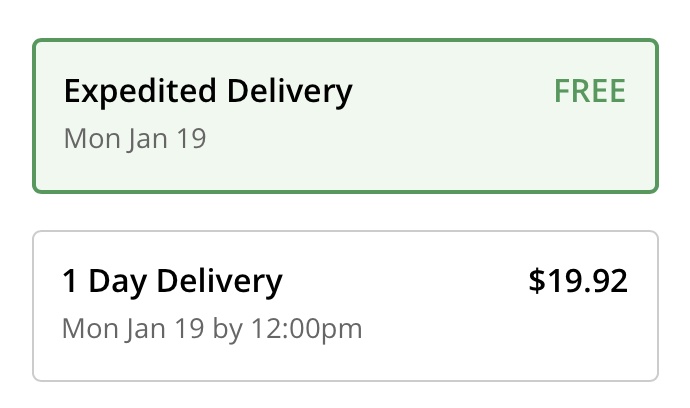Switch shipping to 1 Day Delivery

click(x=345, y=305)
